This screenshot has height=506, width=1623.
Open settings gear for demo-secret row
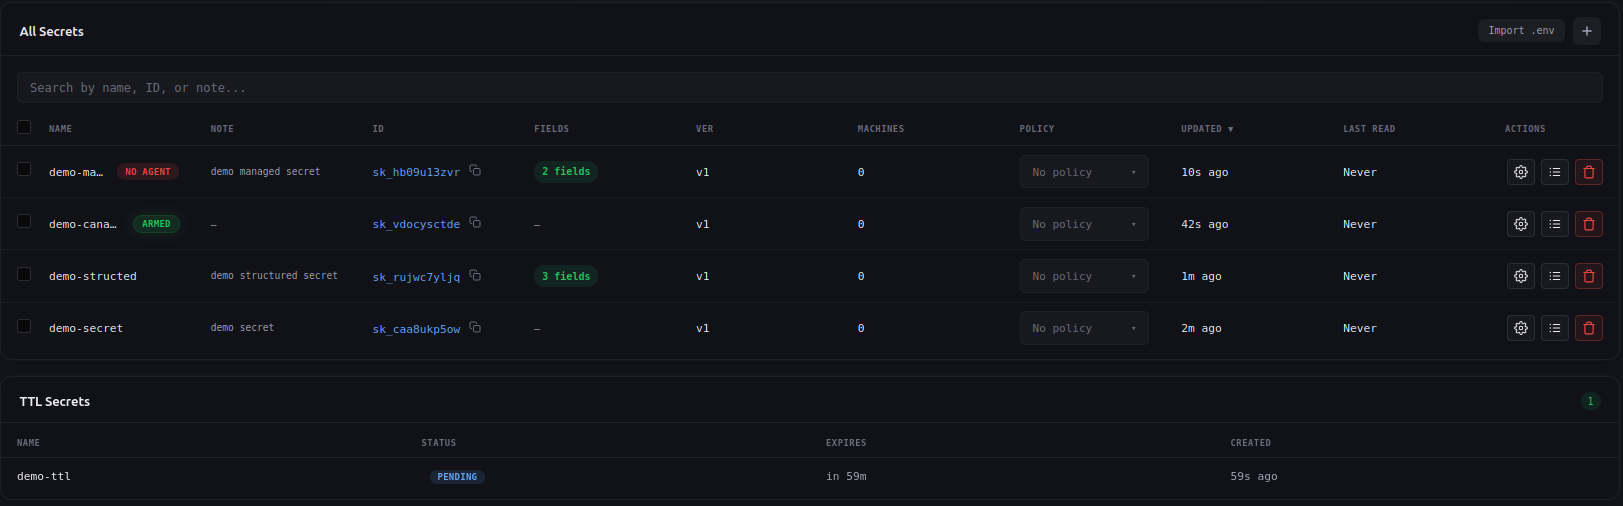[x=1520, y=328]
